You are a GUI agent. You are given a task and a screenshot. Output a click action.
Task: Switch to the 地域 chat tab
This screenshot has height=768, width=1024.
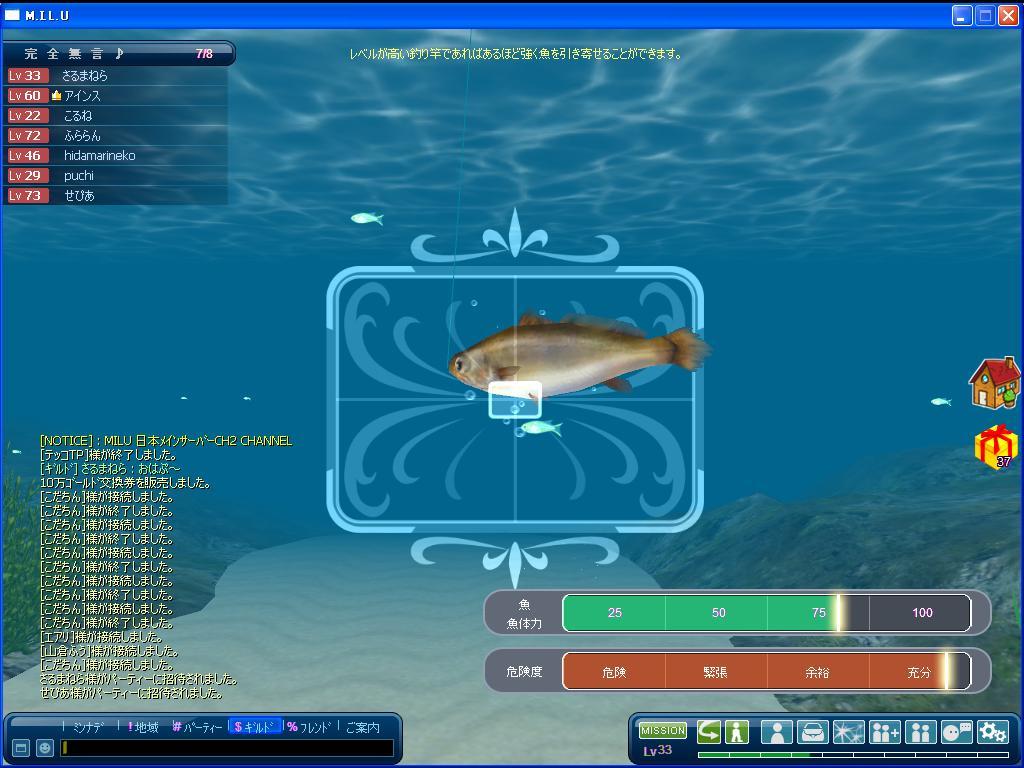(x=142, y=727)
